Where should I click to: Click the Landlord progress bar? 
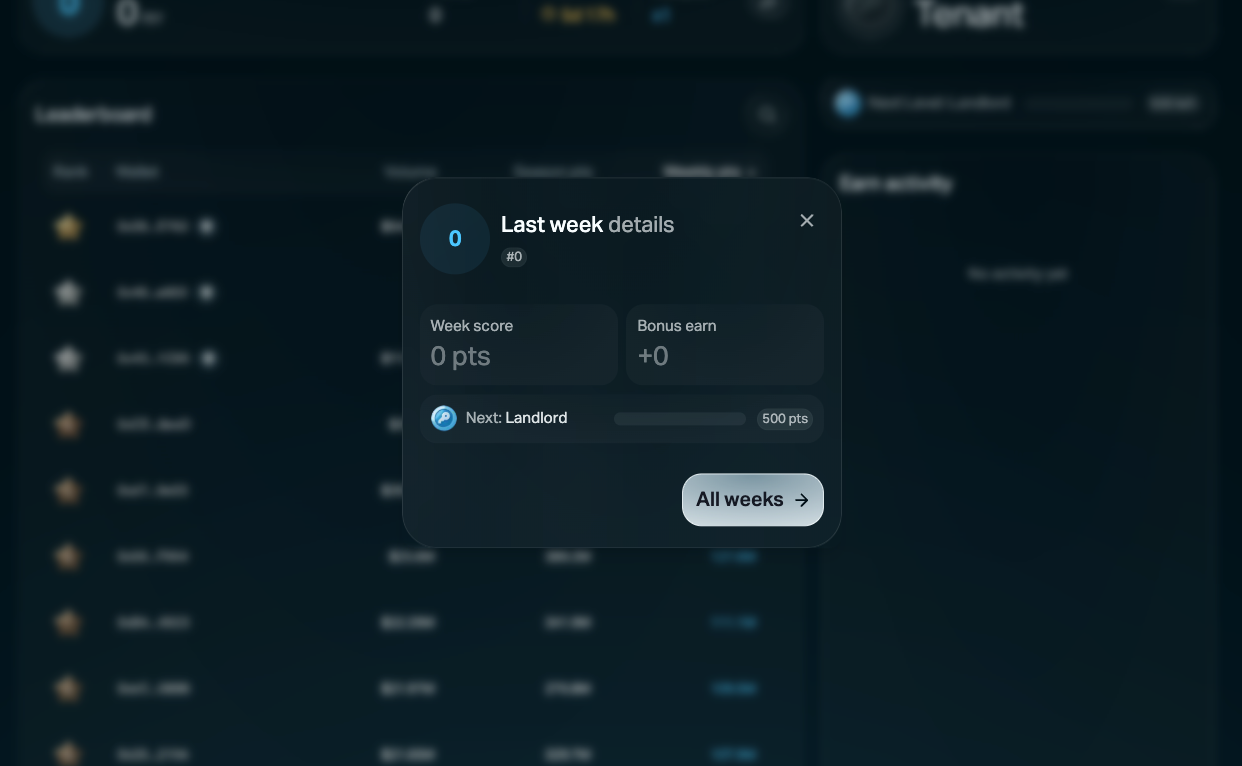(680, 419)
